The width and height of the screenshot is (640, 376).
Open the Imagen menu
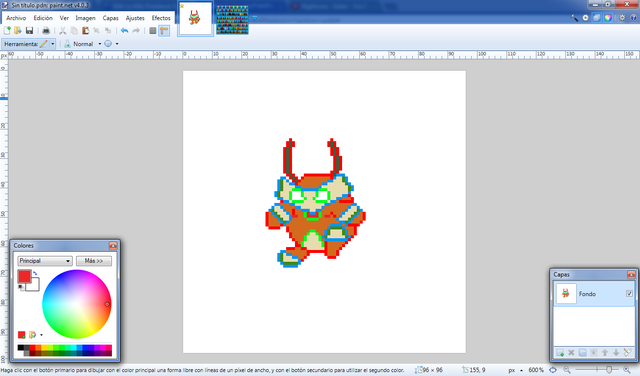coord(85,18)
